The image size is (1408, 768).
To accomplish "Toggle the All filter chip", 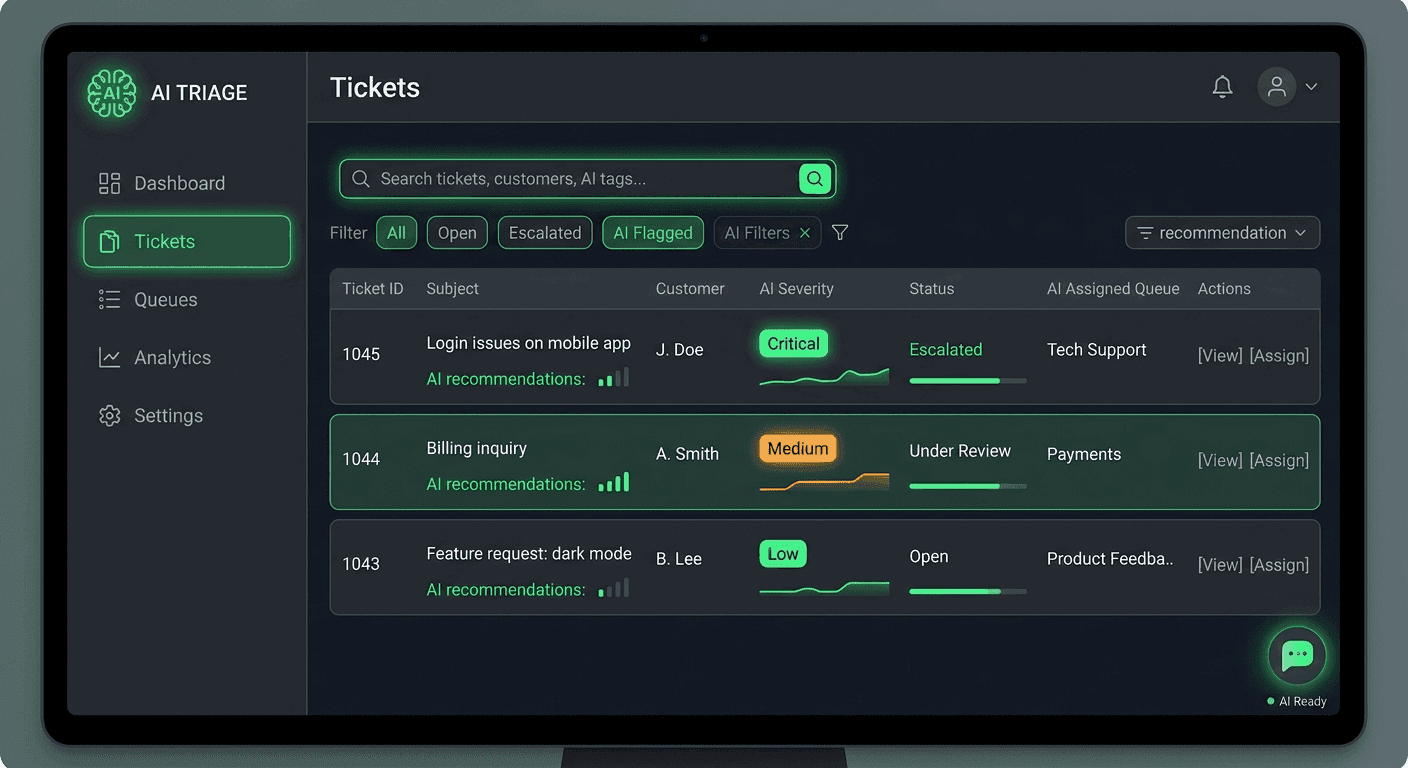I will click(x=396, y=233).
